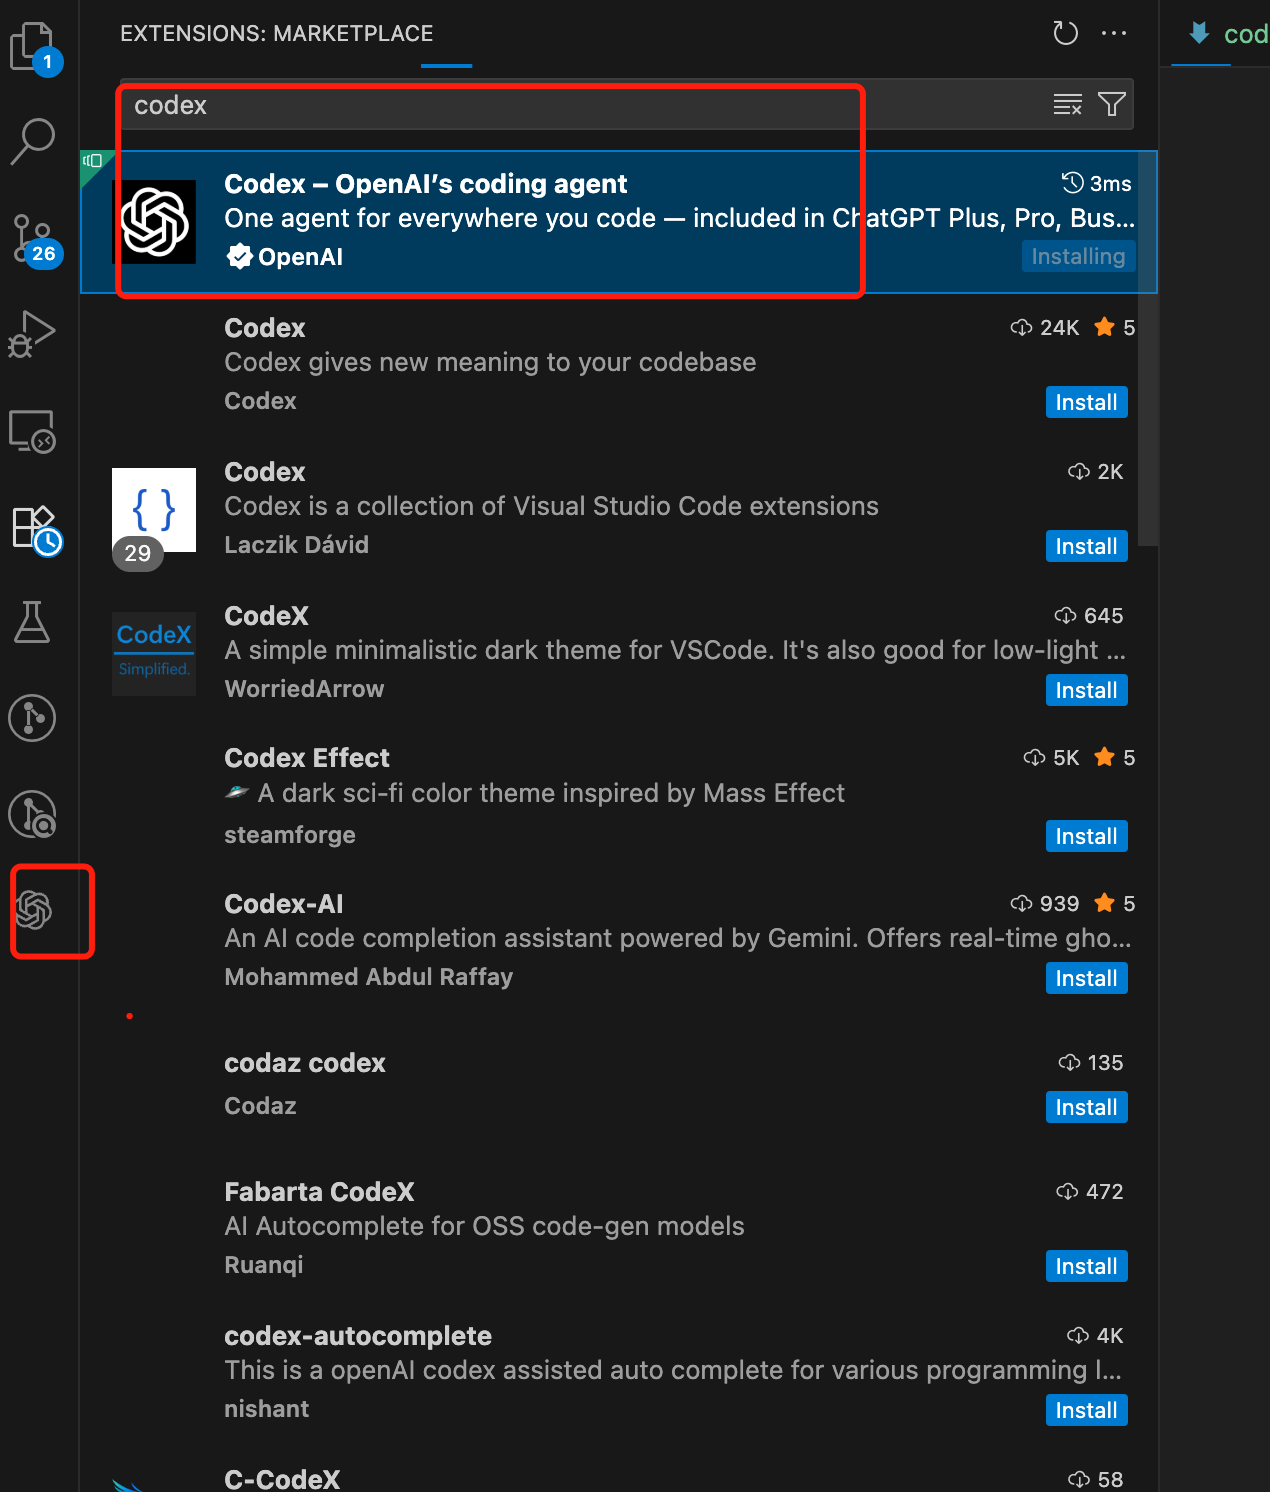The width and height of the screenshot is (1270, 1492).
Task: Clear the extensions search results
Action: point(1067,104)
